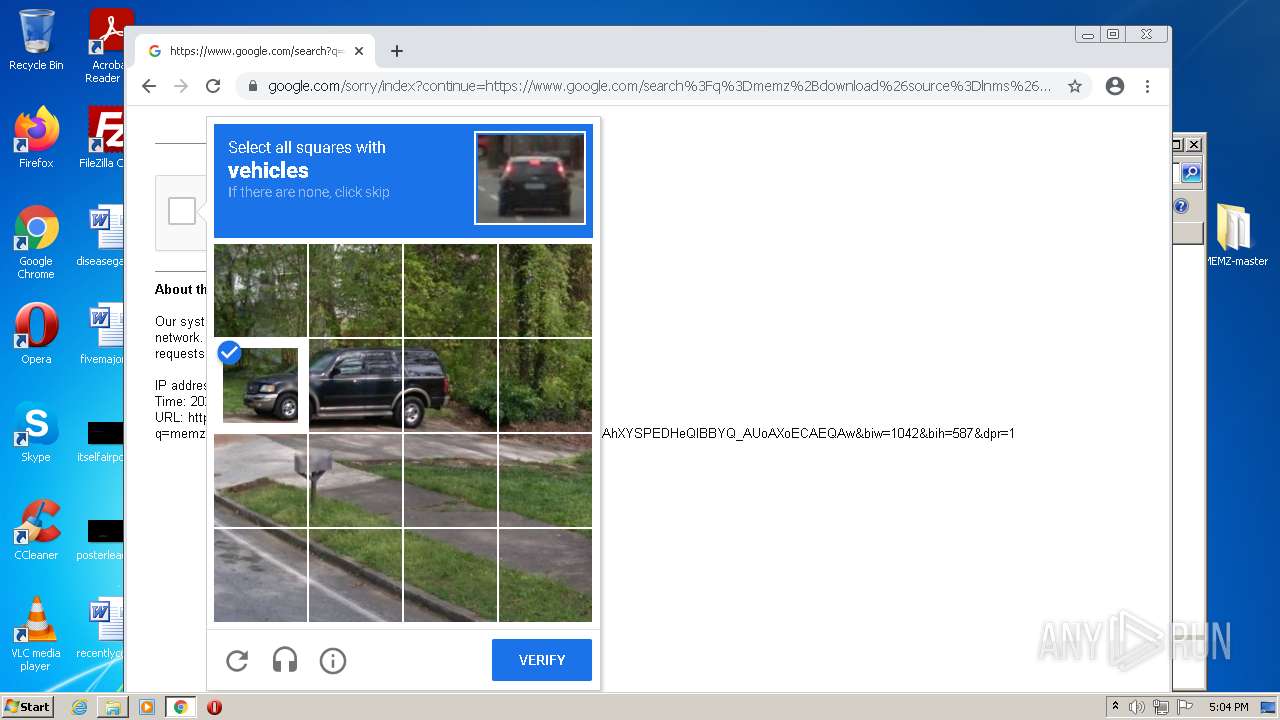The image size is (1280, 720).
Task: Open Acrobat Reader desktop icon
Action: coord(105,45)
